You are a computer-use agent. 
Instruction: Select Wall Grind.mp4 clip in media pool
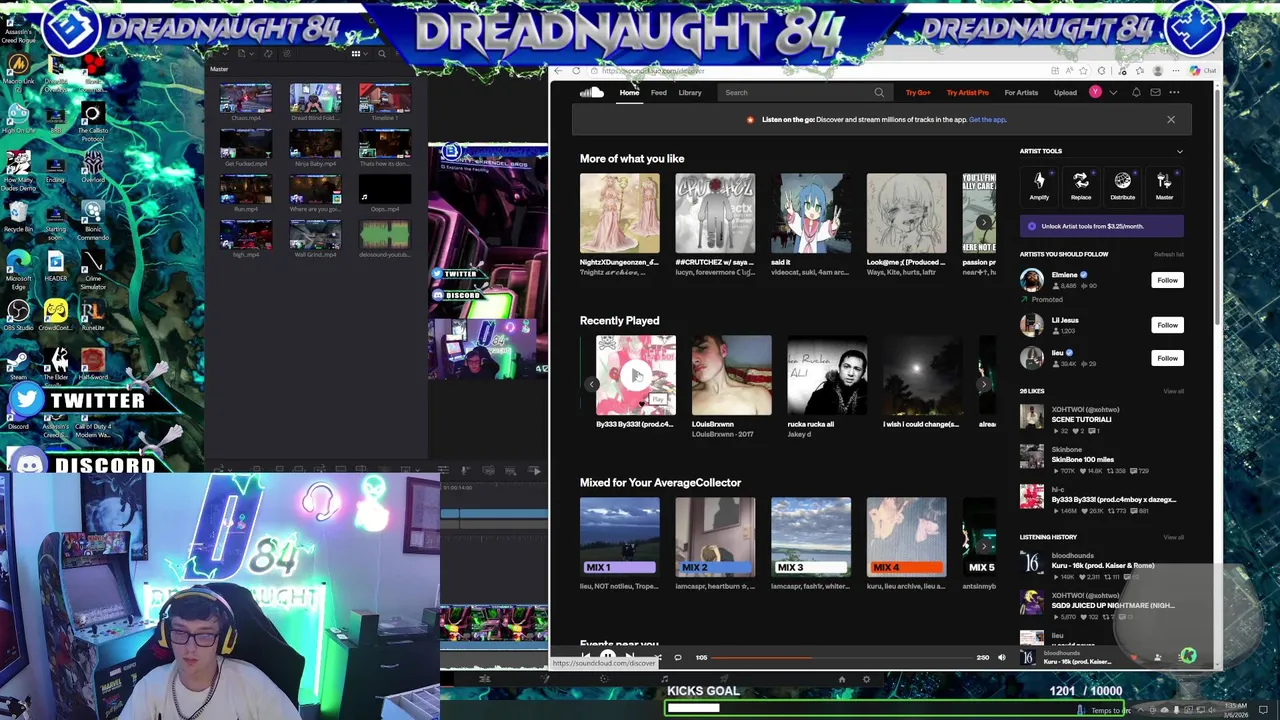point(315,239)
